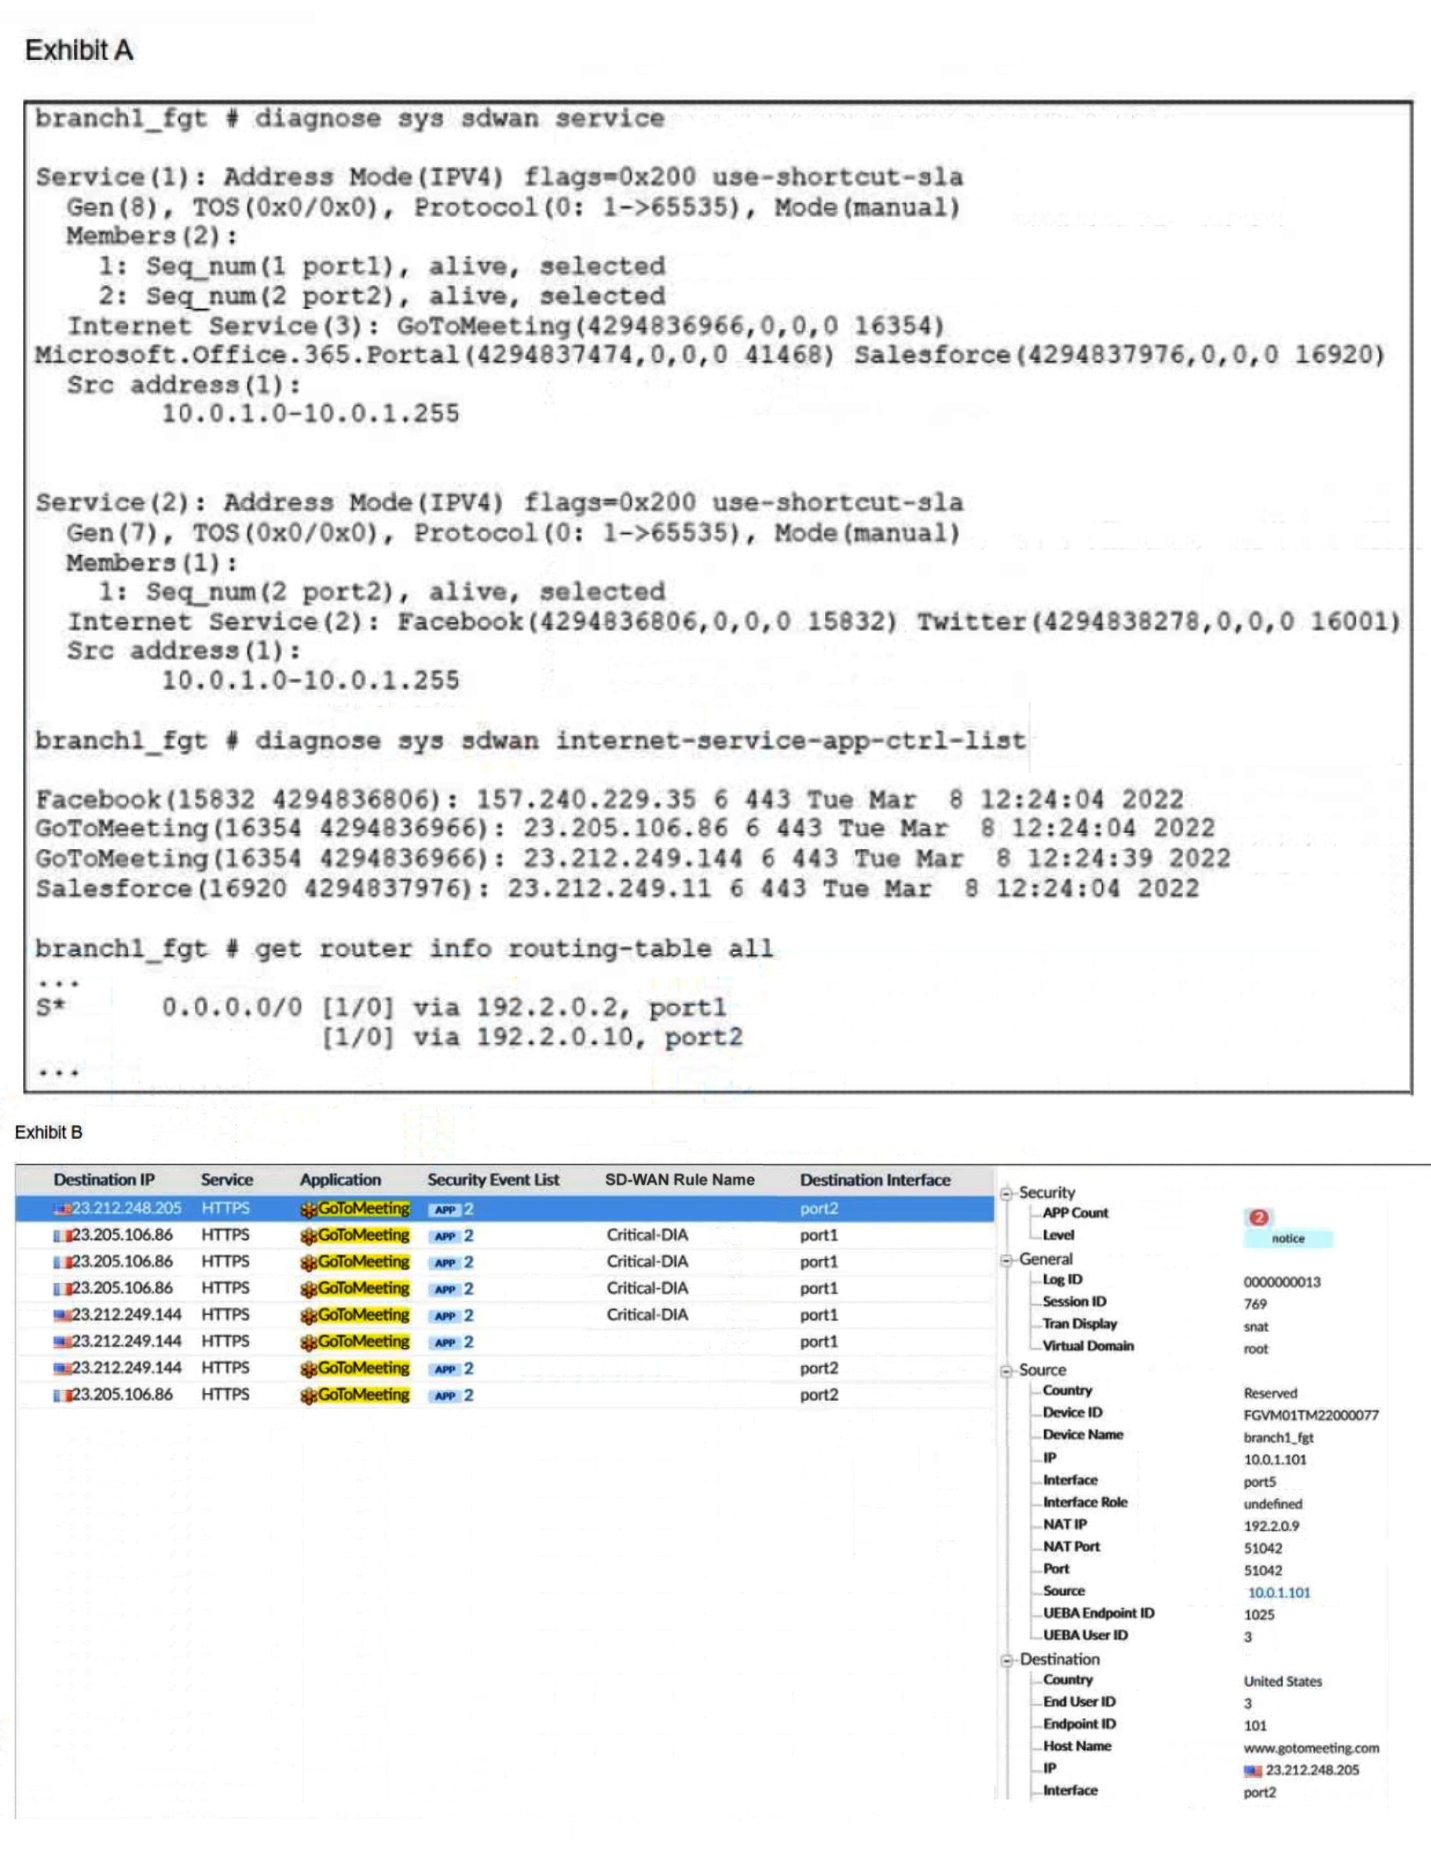Select the Host Name tree item
Screen dimensions: 1431x1854
1077,1747
